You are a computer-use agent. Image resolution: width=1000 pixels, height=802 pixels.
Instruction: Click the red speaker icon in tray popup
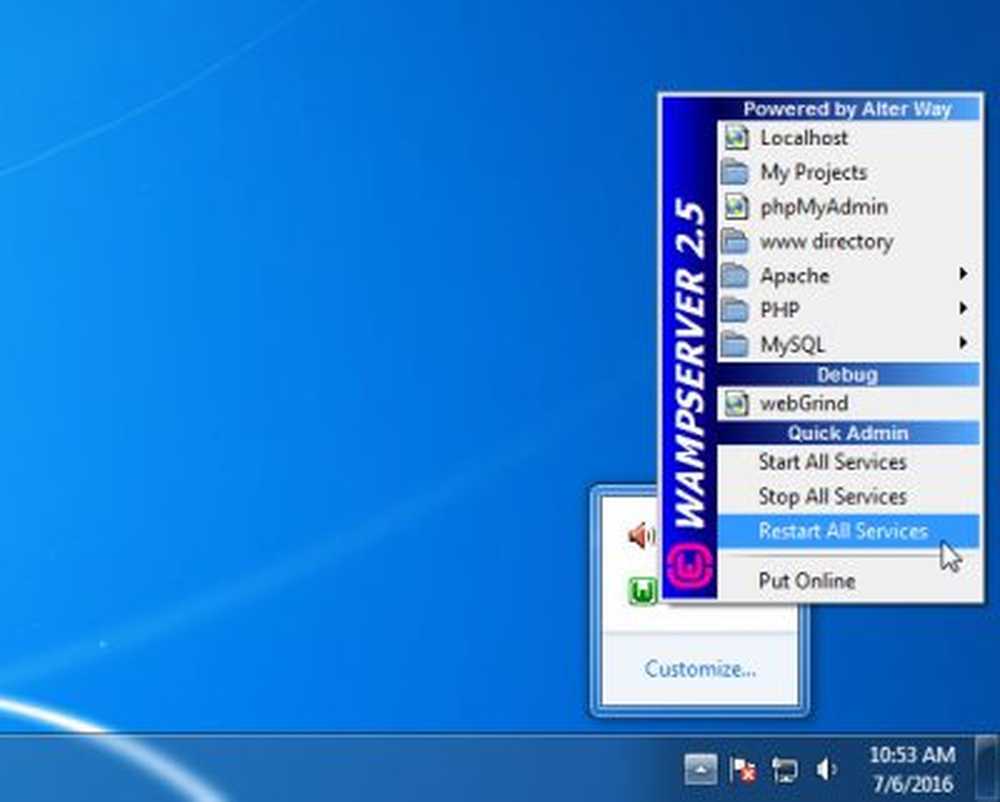coord(642,536)
